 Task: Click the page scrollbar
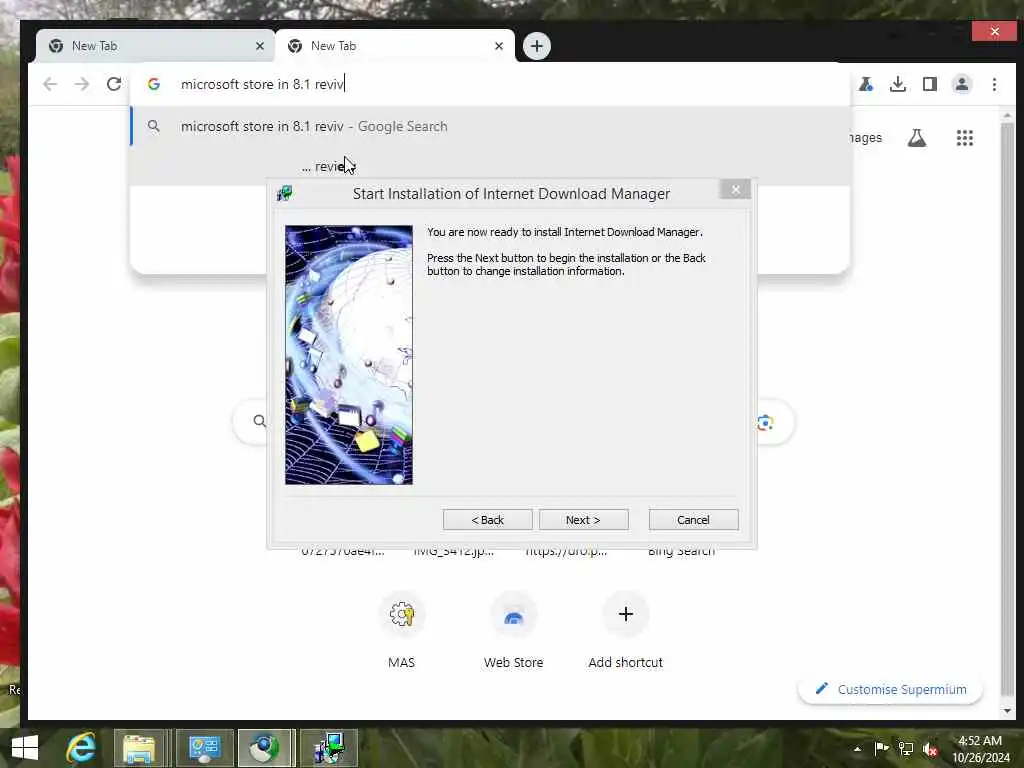1007,411
